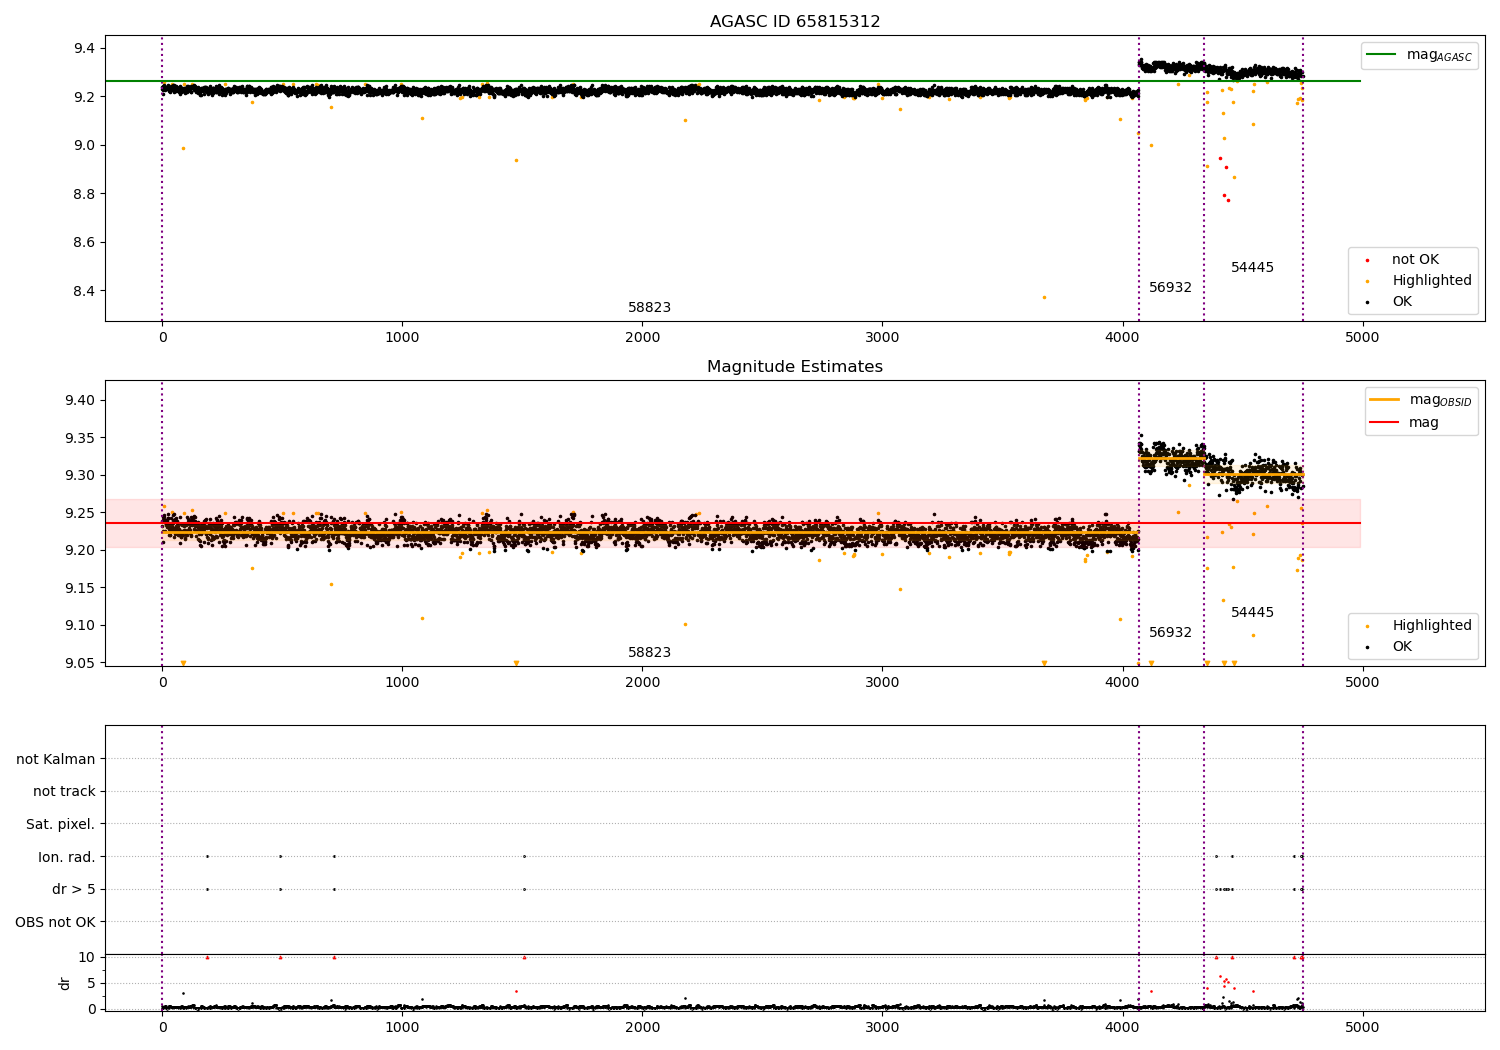Click x-axis tick 2000 of the bottom plot

click(x=642, y=1027)
